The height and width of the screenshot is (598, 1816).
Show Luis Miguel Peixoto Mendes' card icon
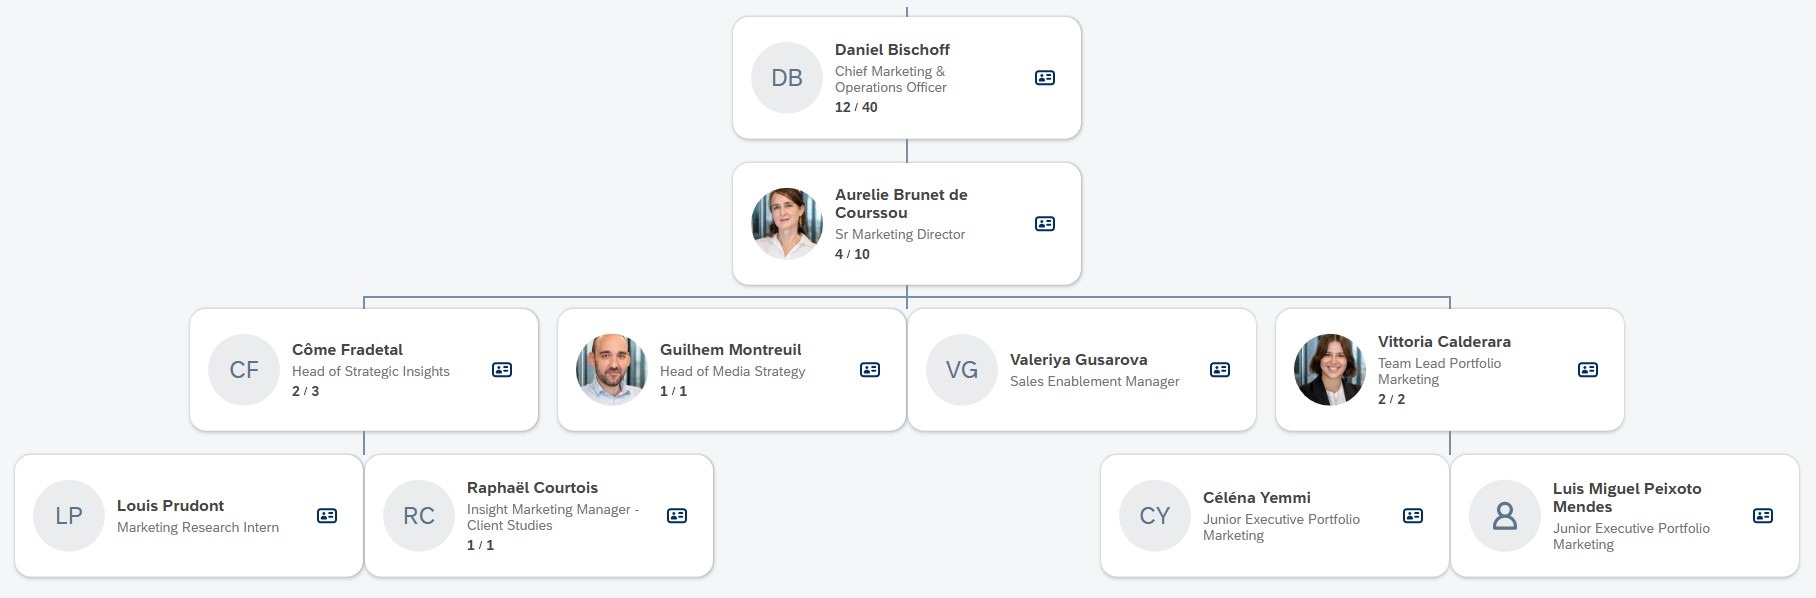pyautogui.click(x=1763, y=516)
